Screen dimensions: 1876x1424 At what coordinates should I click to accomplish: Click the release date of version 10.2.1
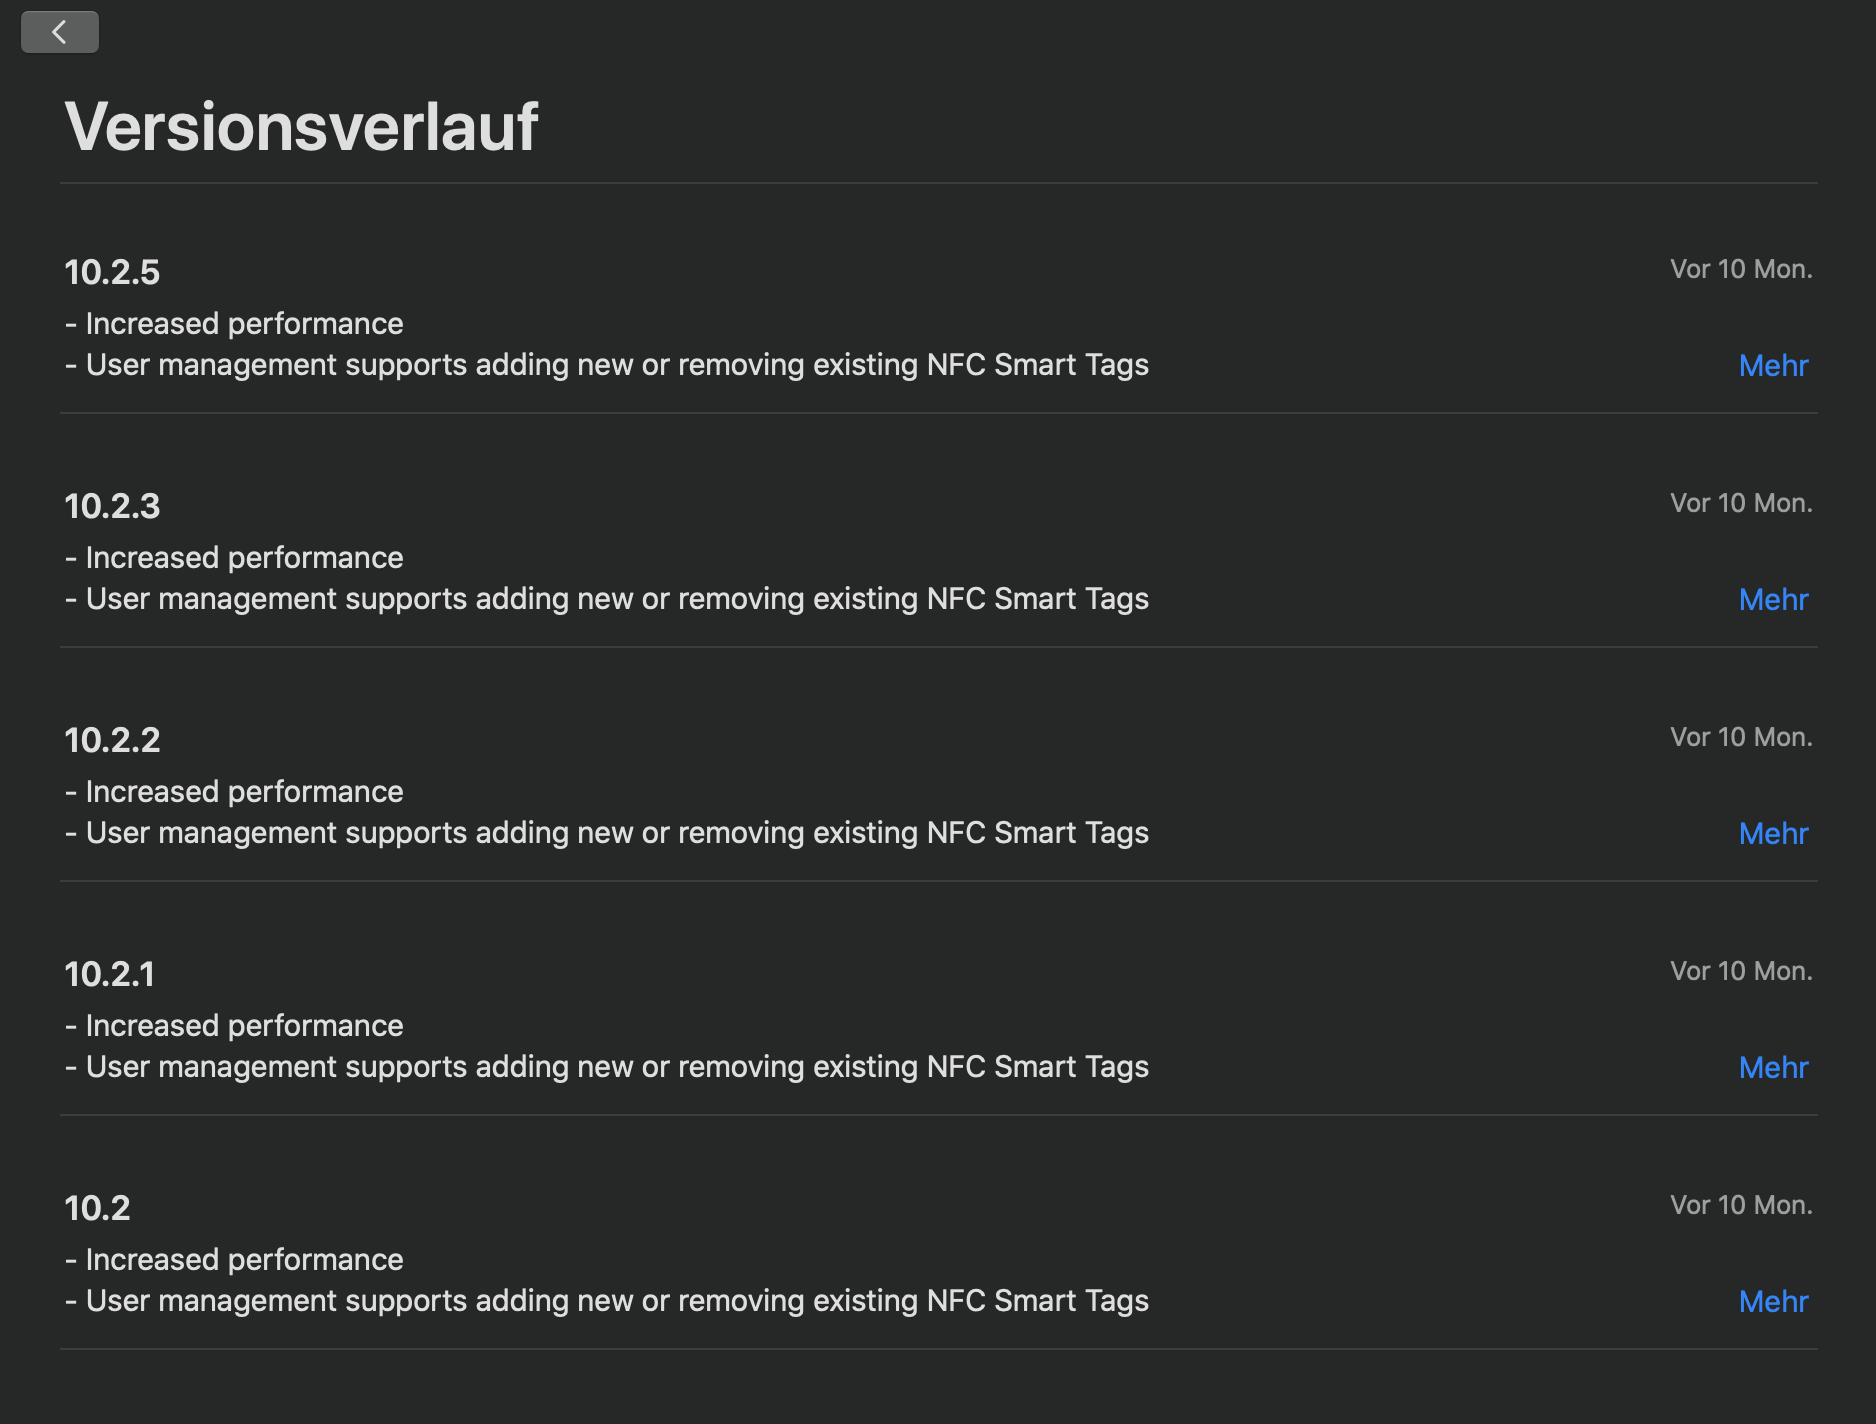(x=1741, y=971)
